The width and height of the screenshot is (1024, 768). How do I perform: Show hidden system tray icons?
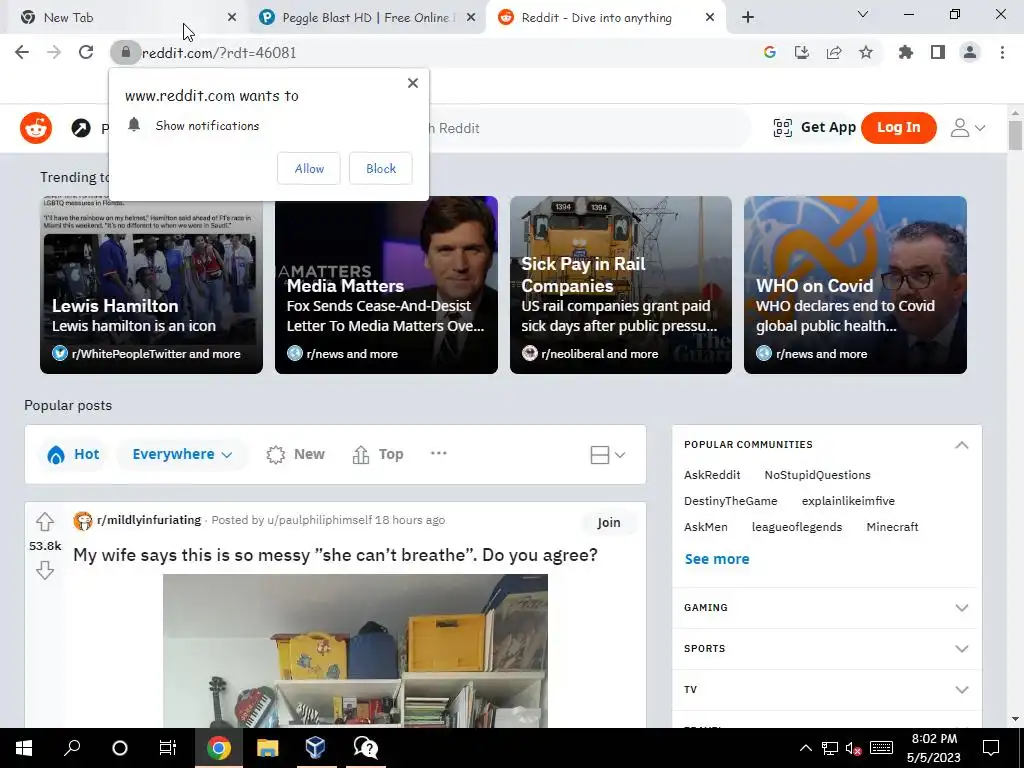[x=806, y=748]
